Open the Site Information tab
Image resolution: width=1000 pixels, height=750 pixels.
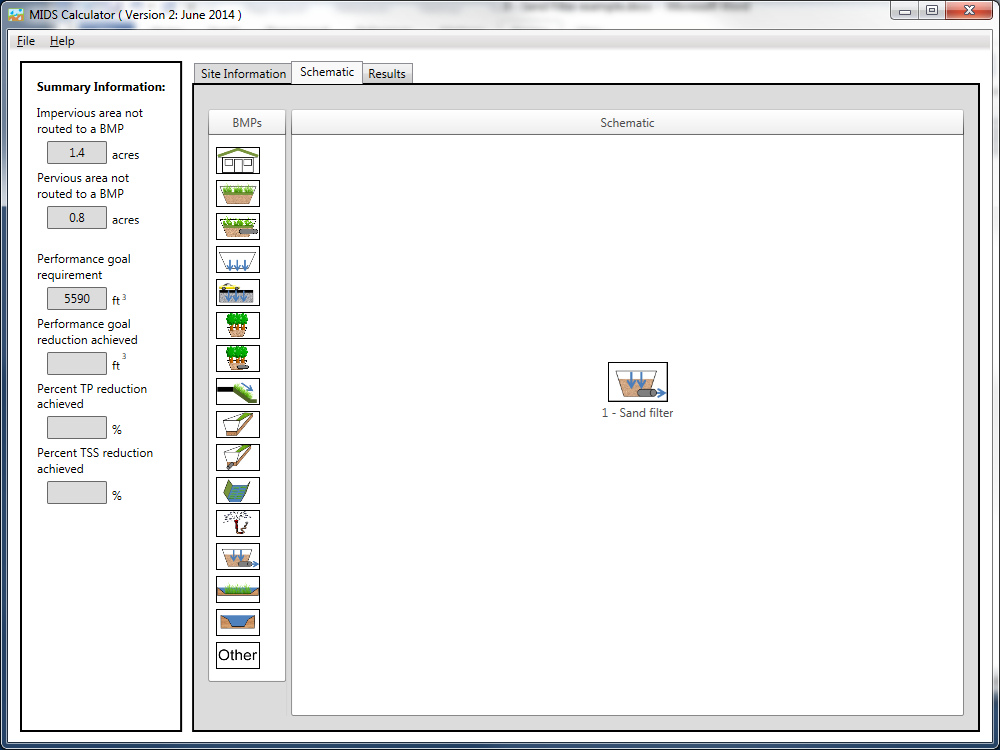[242, 72]
